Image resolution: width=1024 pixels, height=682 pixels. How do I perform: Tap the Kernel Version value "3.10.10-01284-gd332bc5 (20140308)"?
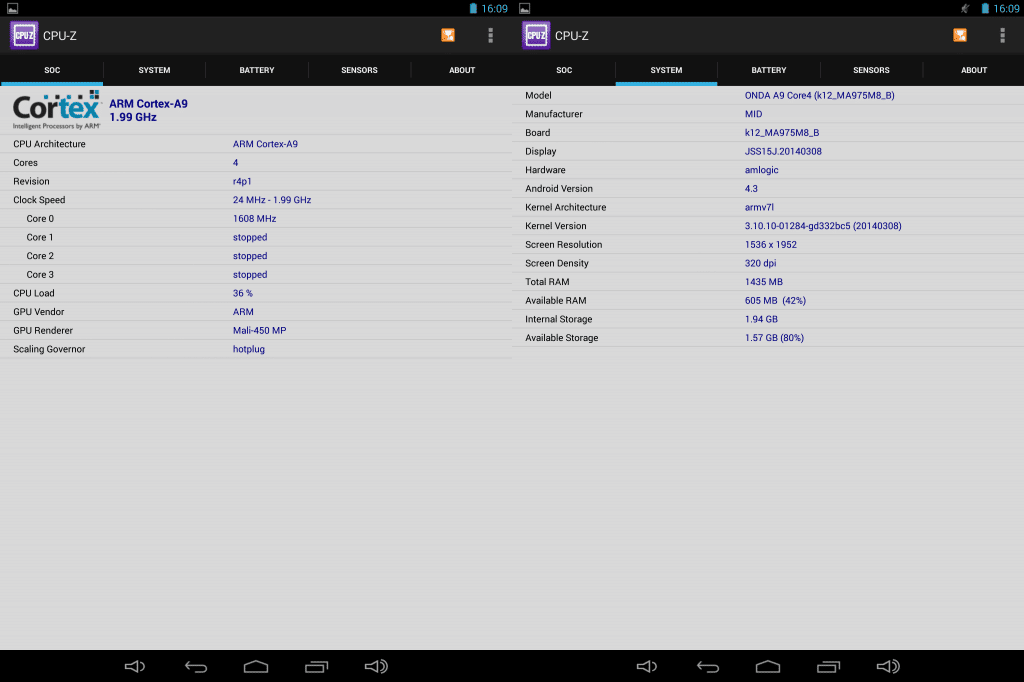click(823, 226)
